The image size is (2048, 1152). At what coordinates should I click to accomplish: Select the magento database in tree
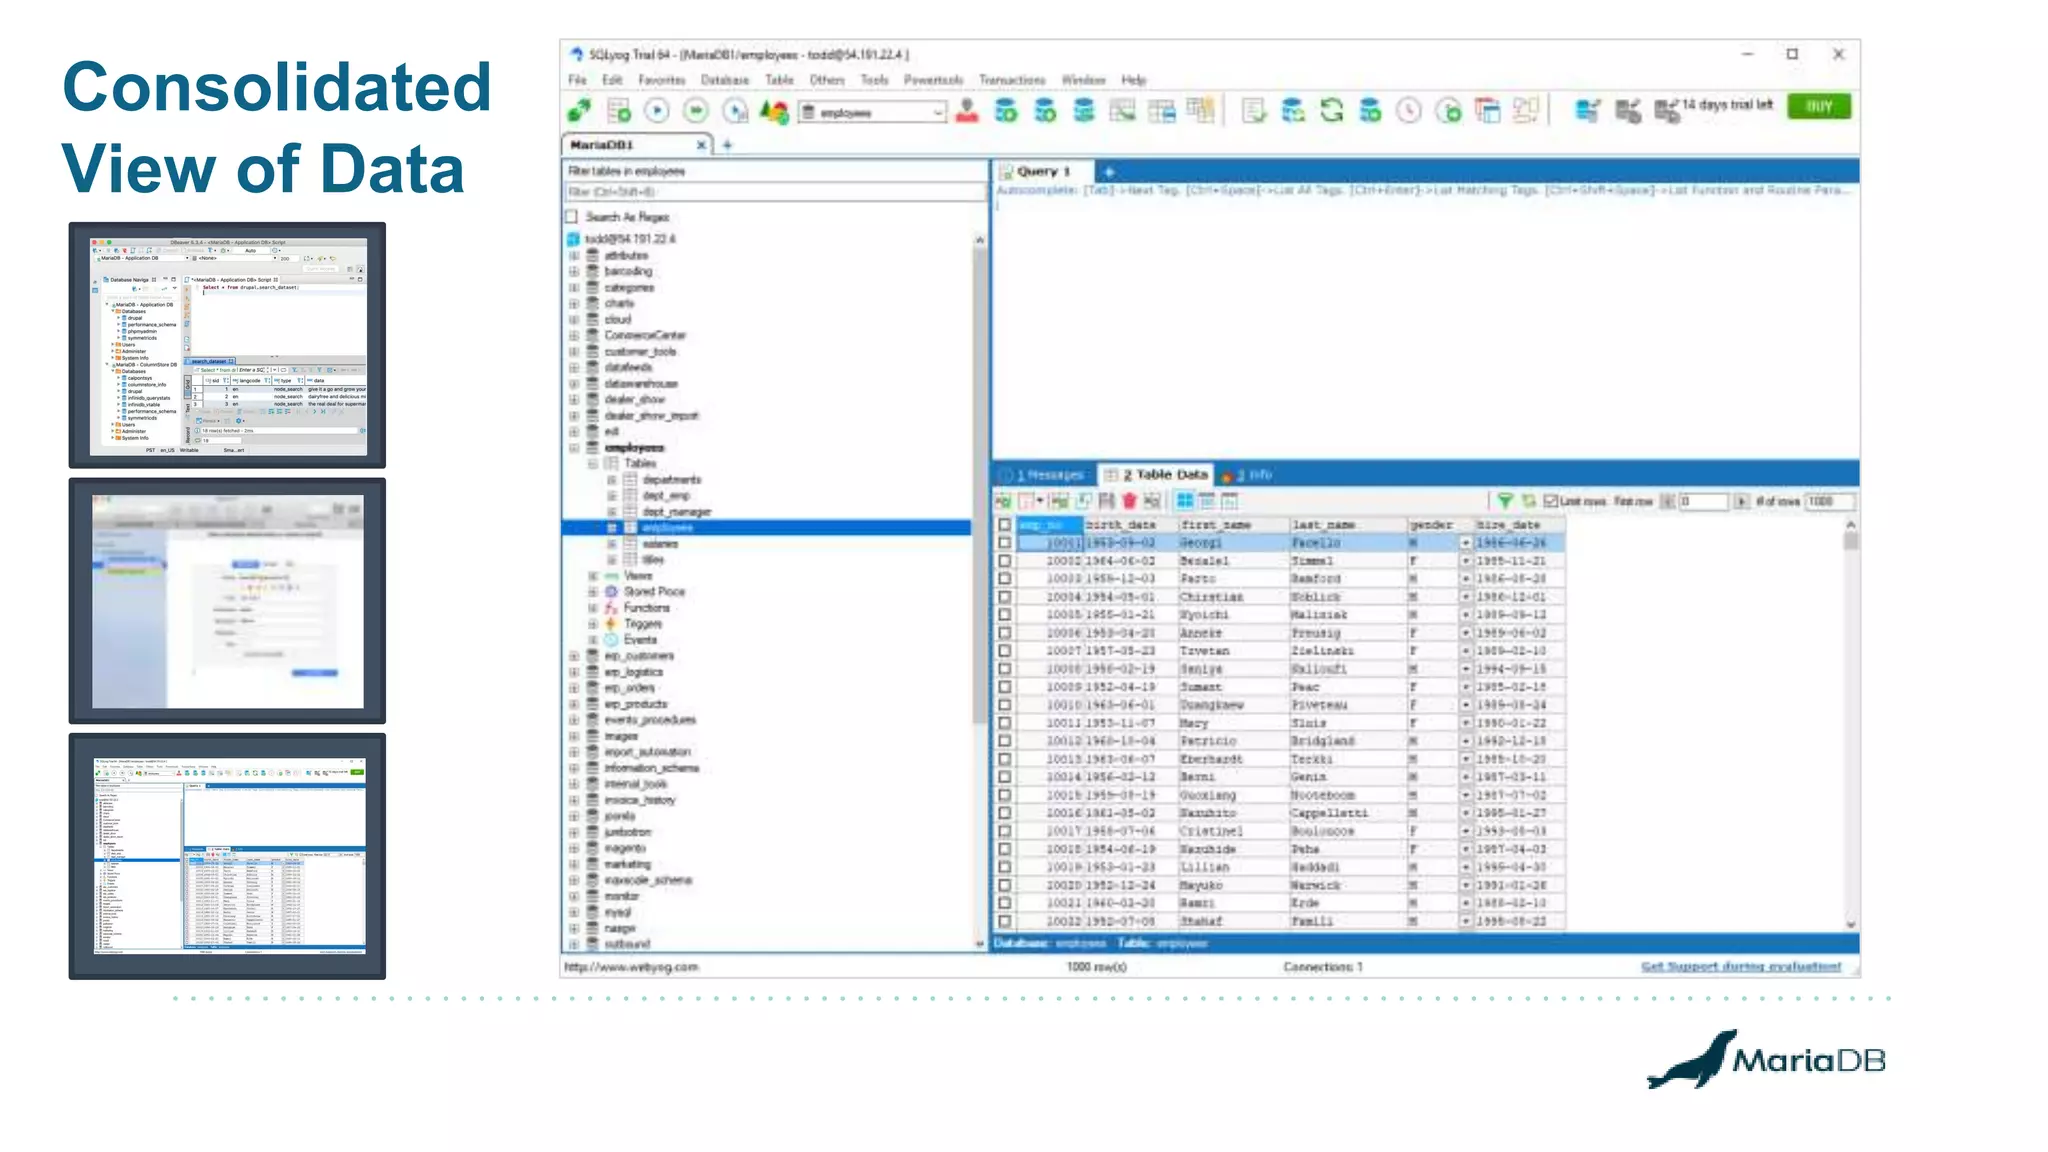tap(625, 848)
